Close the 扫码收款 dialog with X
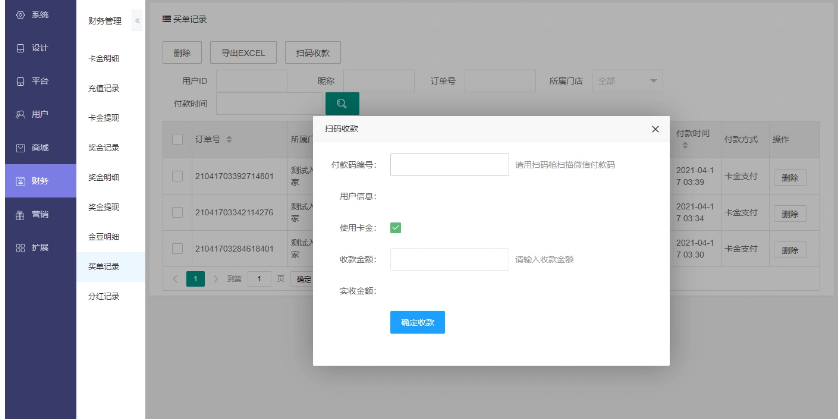Screen dimensions: 839x419 coord(655,129)
